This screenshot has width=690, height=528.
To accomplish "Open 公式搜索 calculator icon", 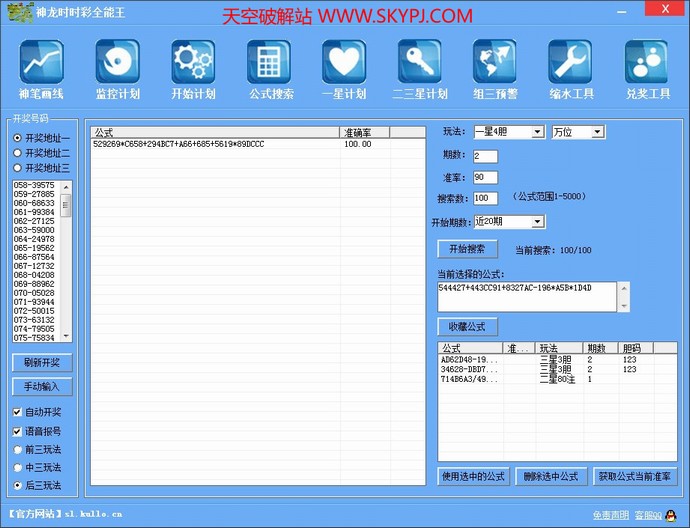I will click(x=269, y=63).
